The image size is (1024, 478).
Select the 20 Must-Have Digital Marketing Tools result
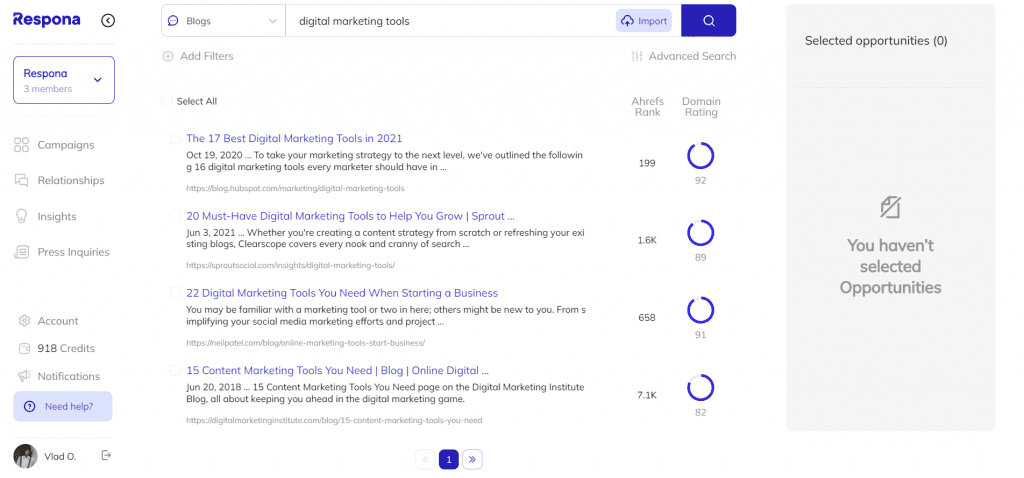click(x=175, y=215)
